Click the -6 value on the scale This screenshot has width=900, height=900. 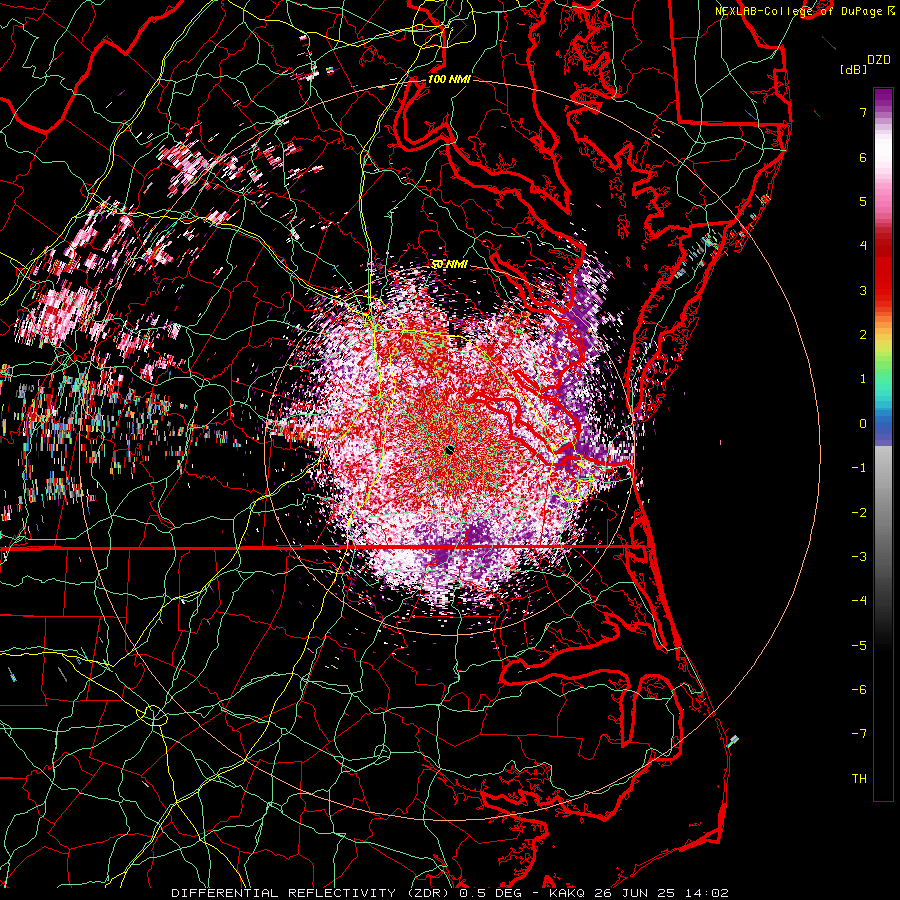coord(859,690)
